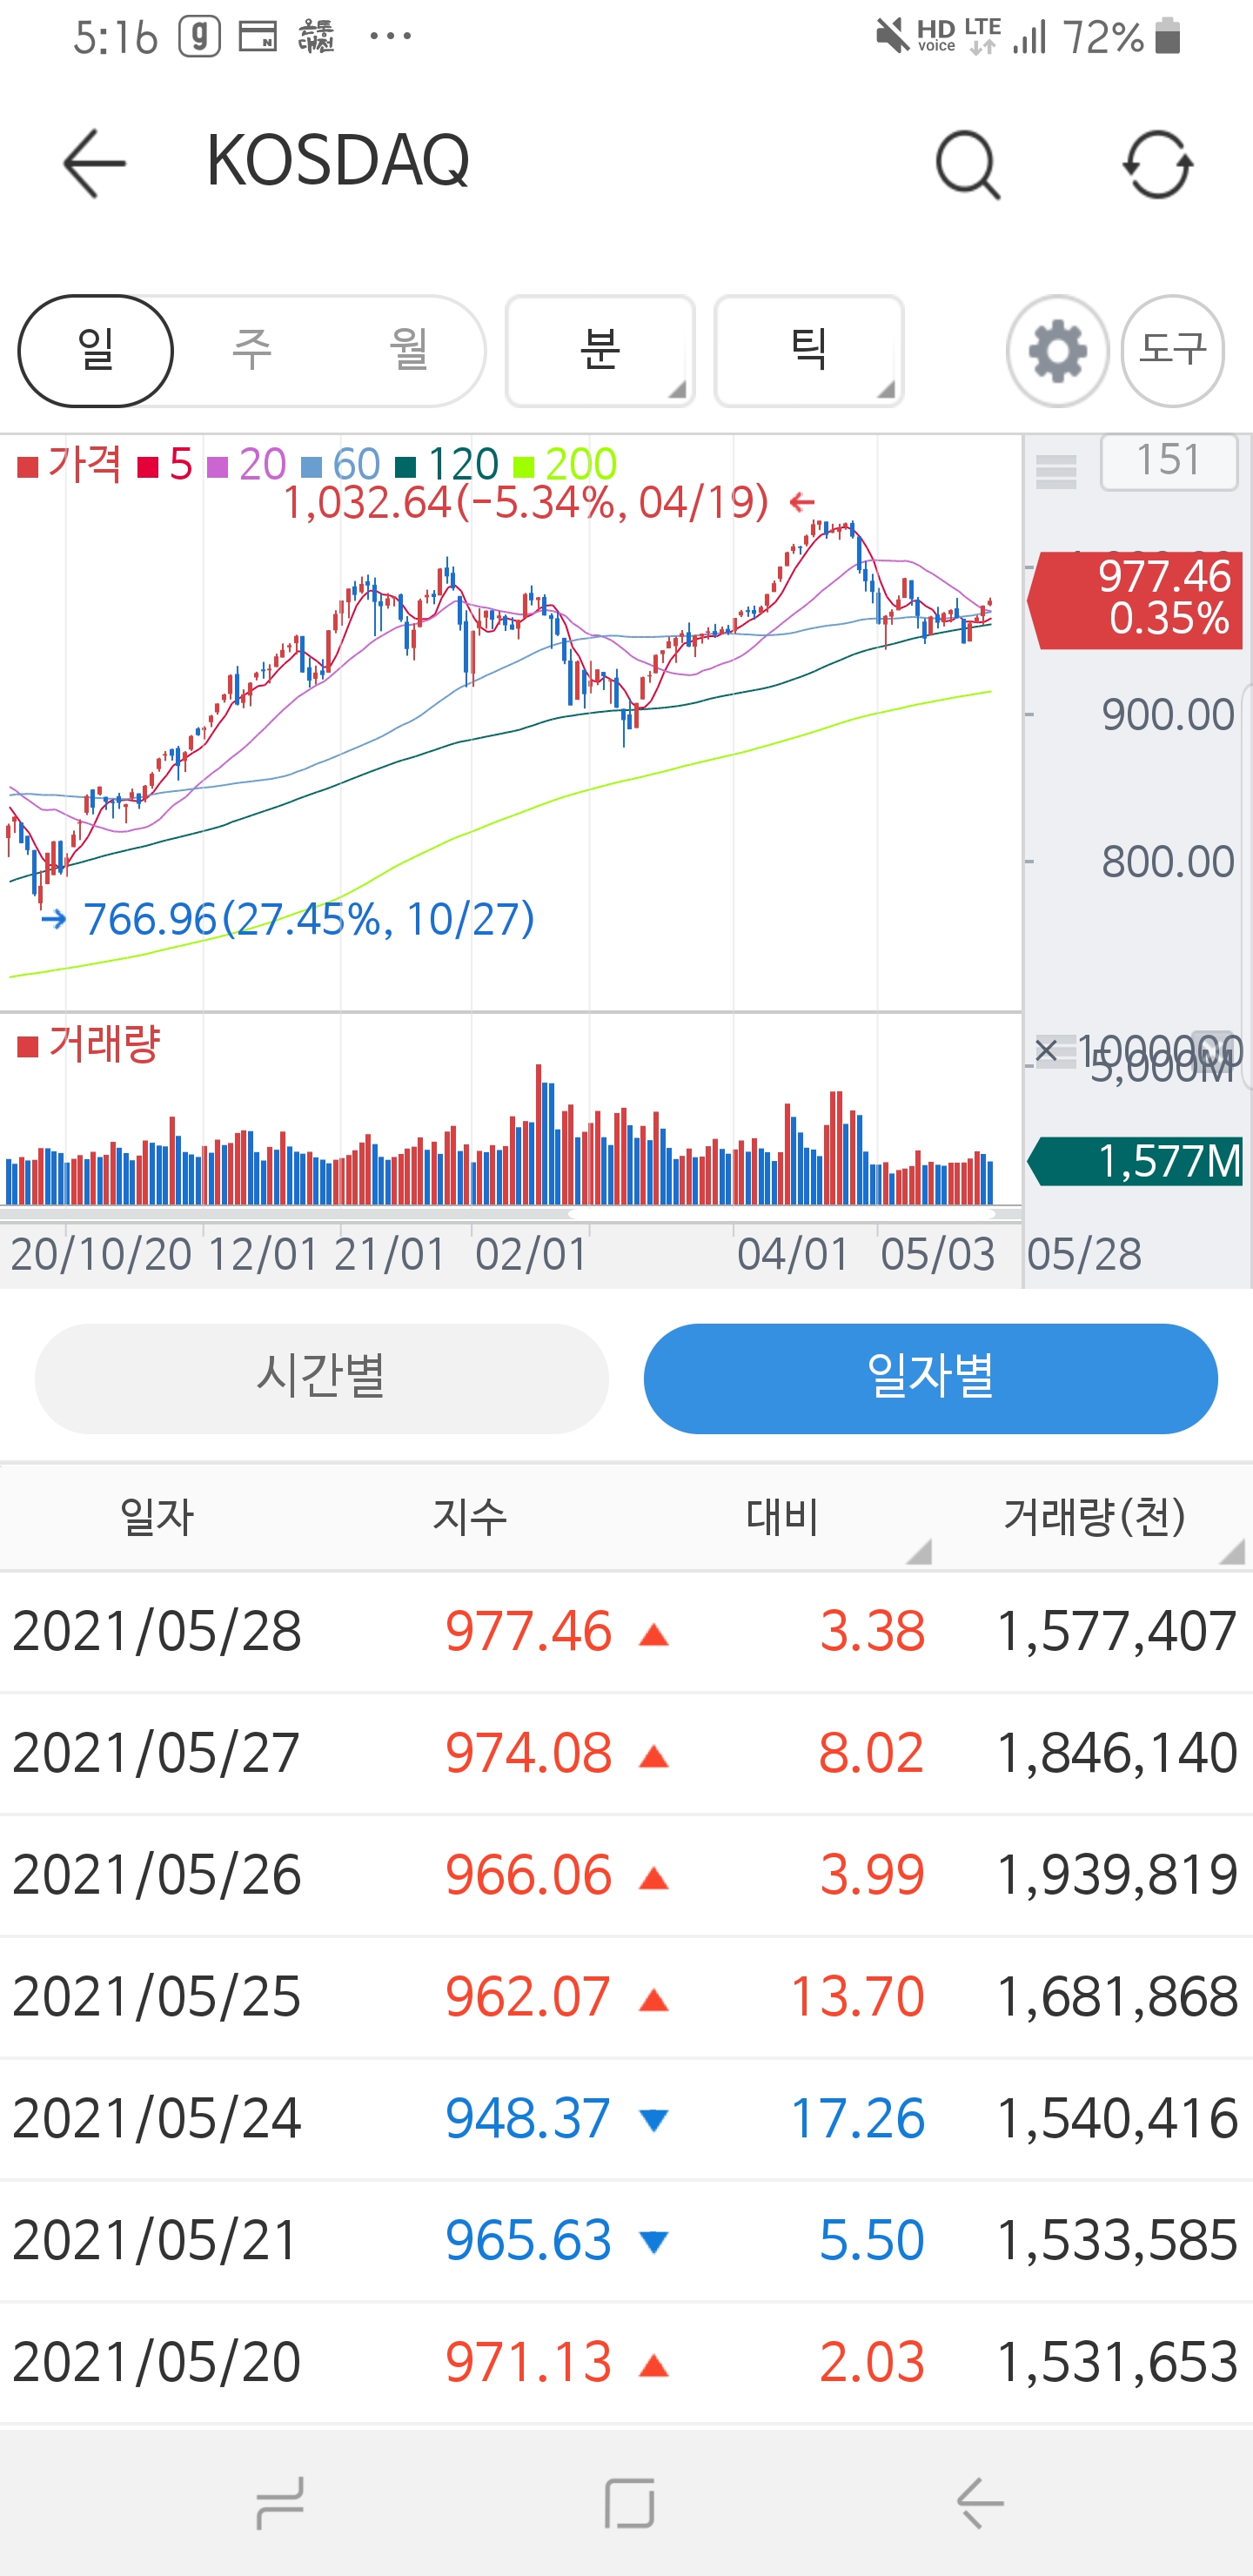Screen dimensions: 1253x2576
Task: Tap the back arrow next to KOSDAQ
Action: [x=94, y=163]
